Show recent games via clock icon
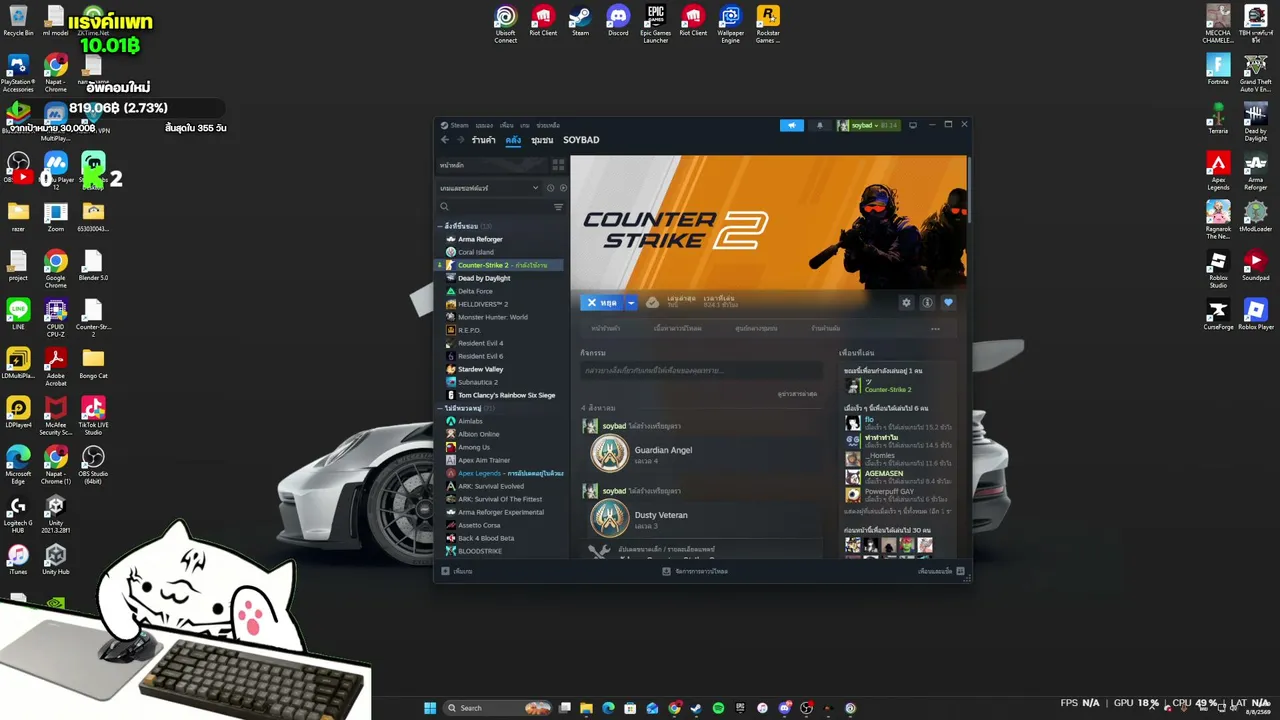 [550, 188]
